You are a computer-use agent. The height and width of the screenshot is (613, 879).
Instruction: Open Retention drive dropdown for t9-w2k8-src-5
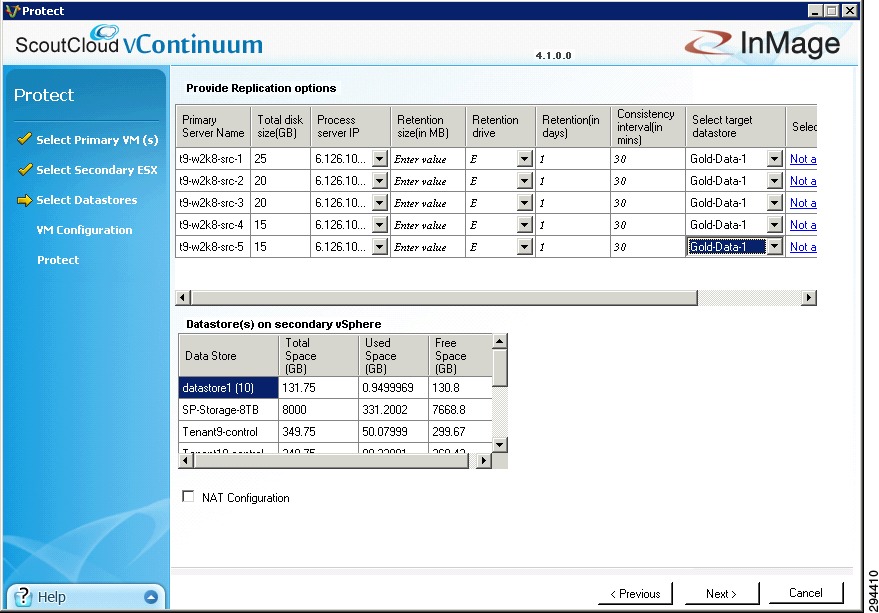click(525, 247)
